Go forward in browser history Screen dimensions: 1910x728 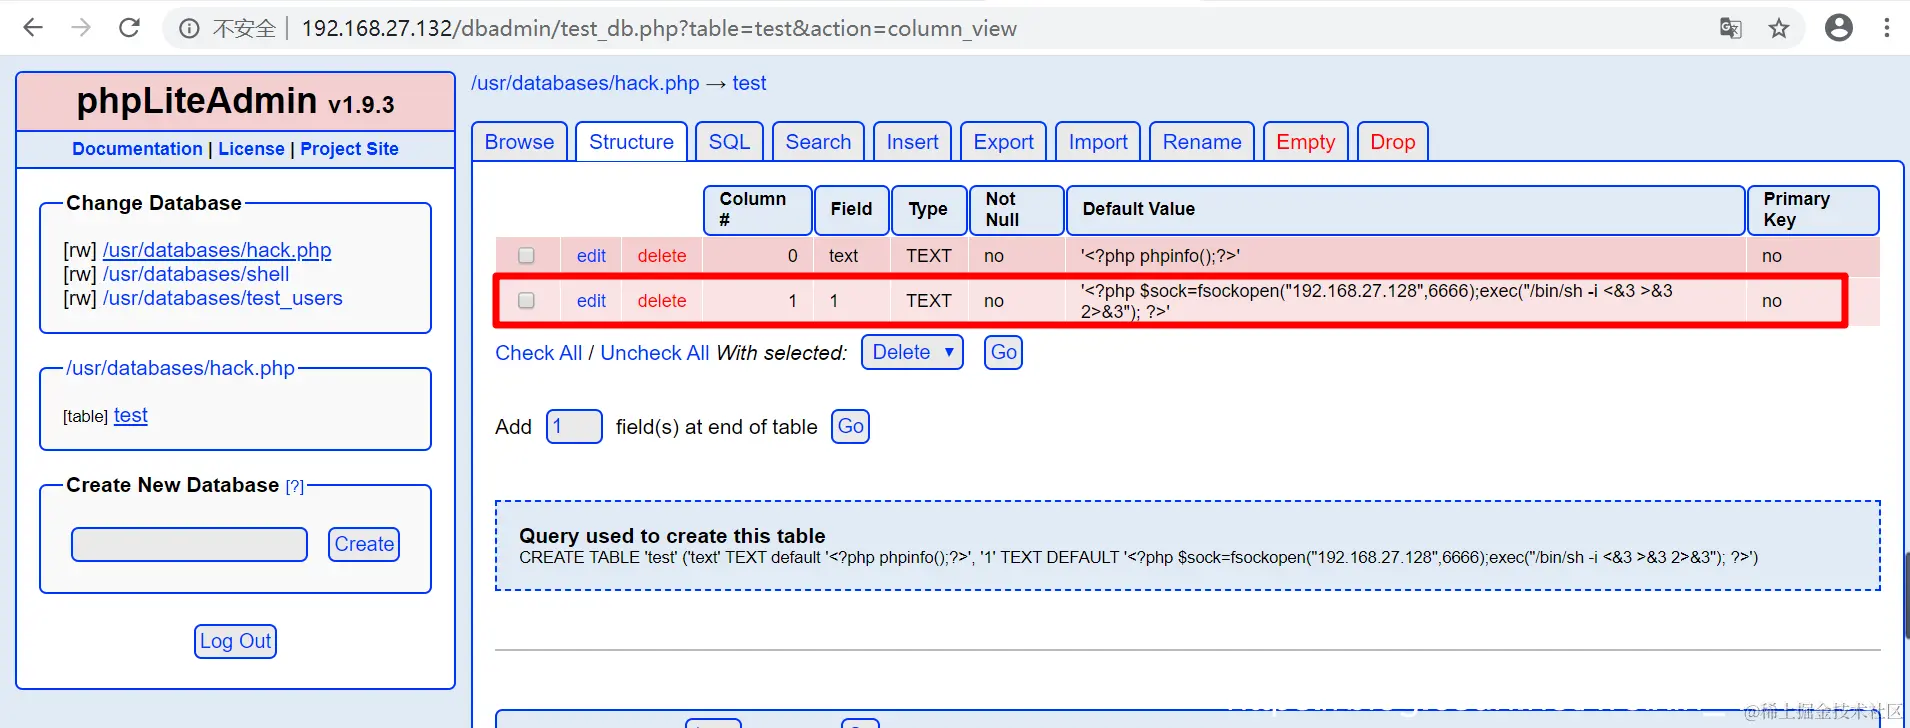(81, 28)
